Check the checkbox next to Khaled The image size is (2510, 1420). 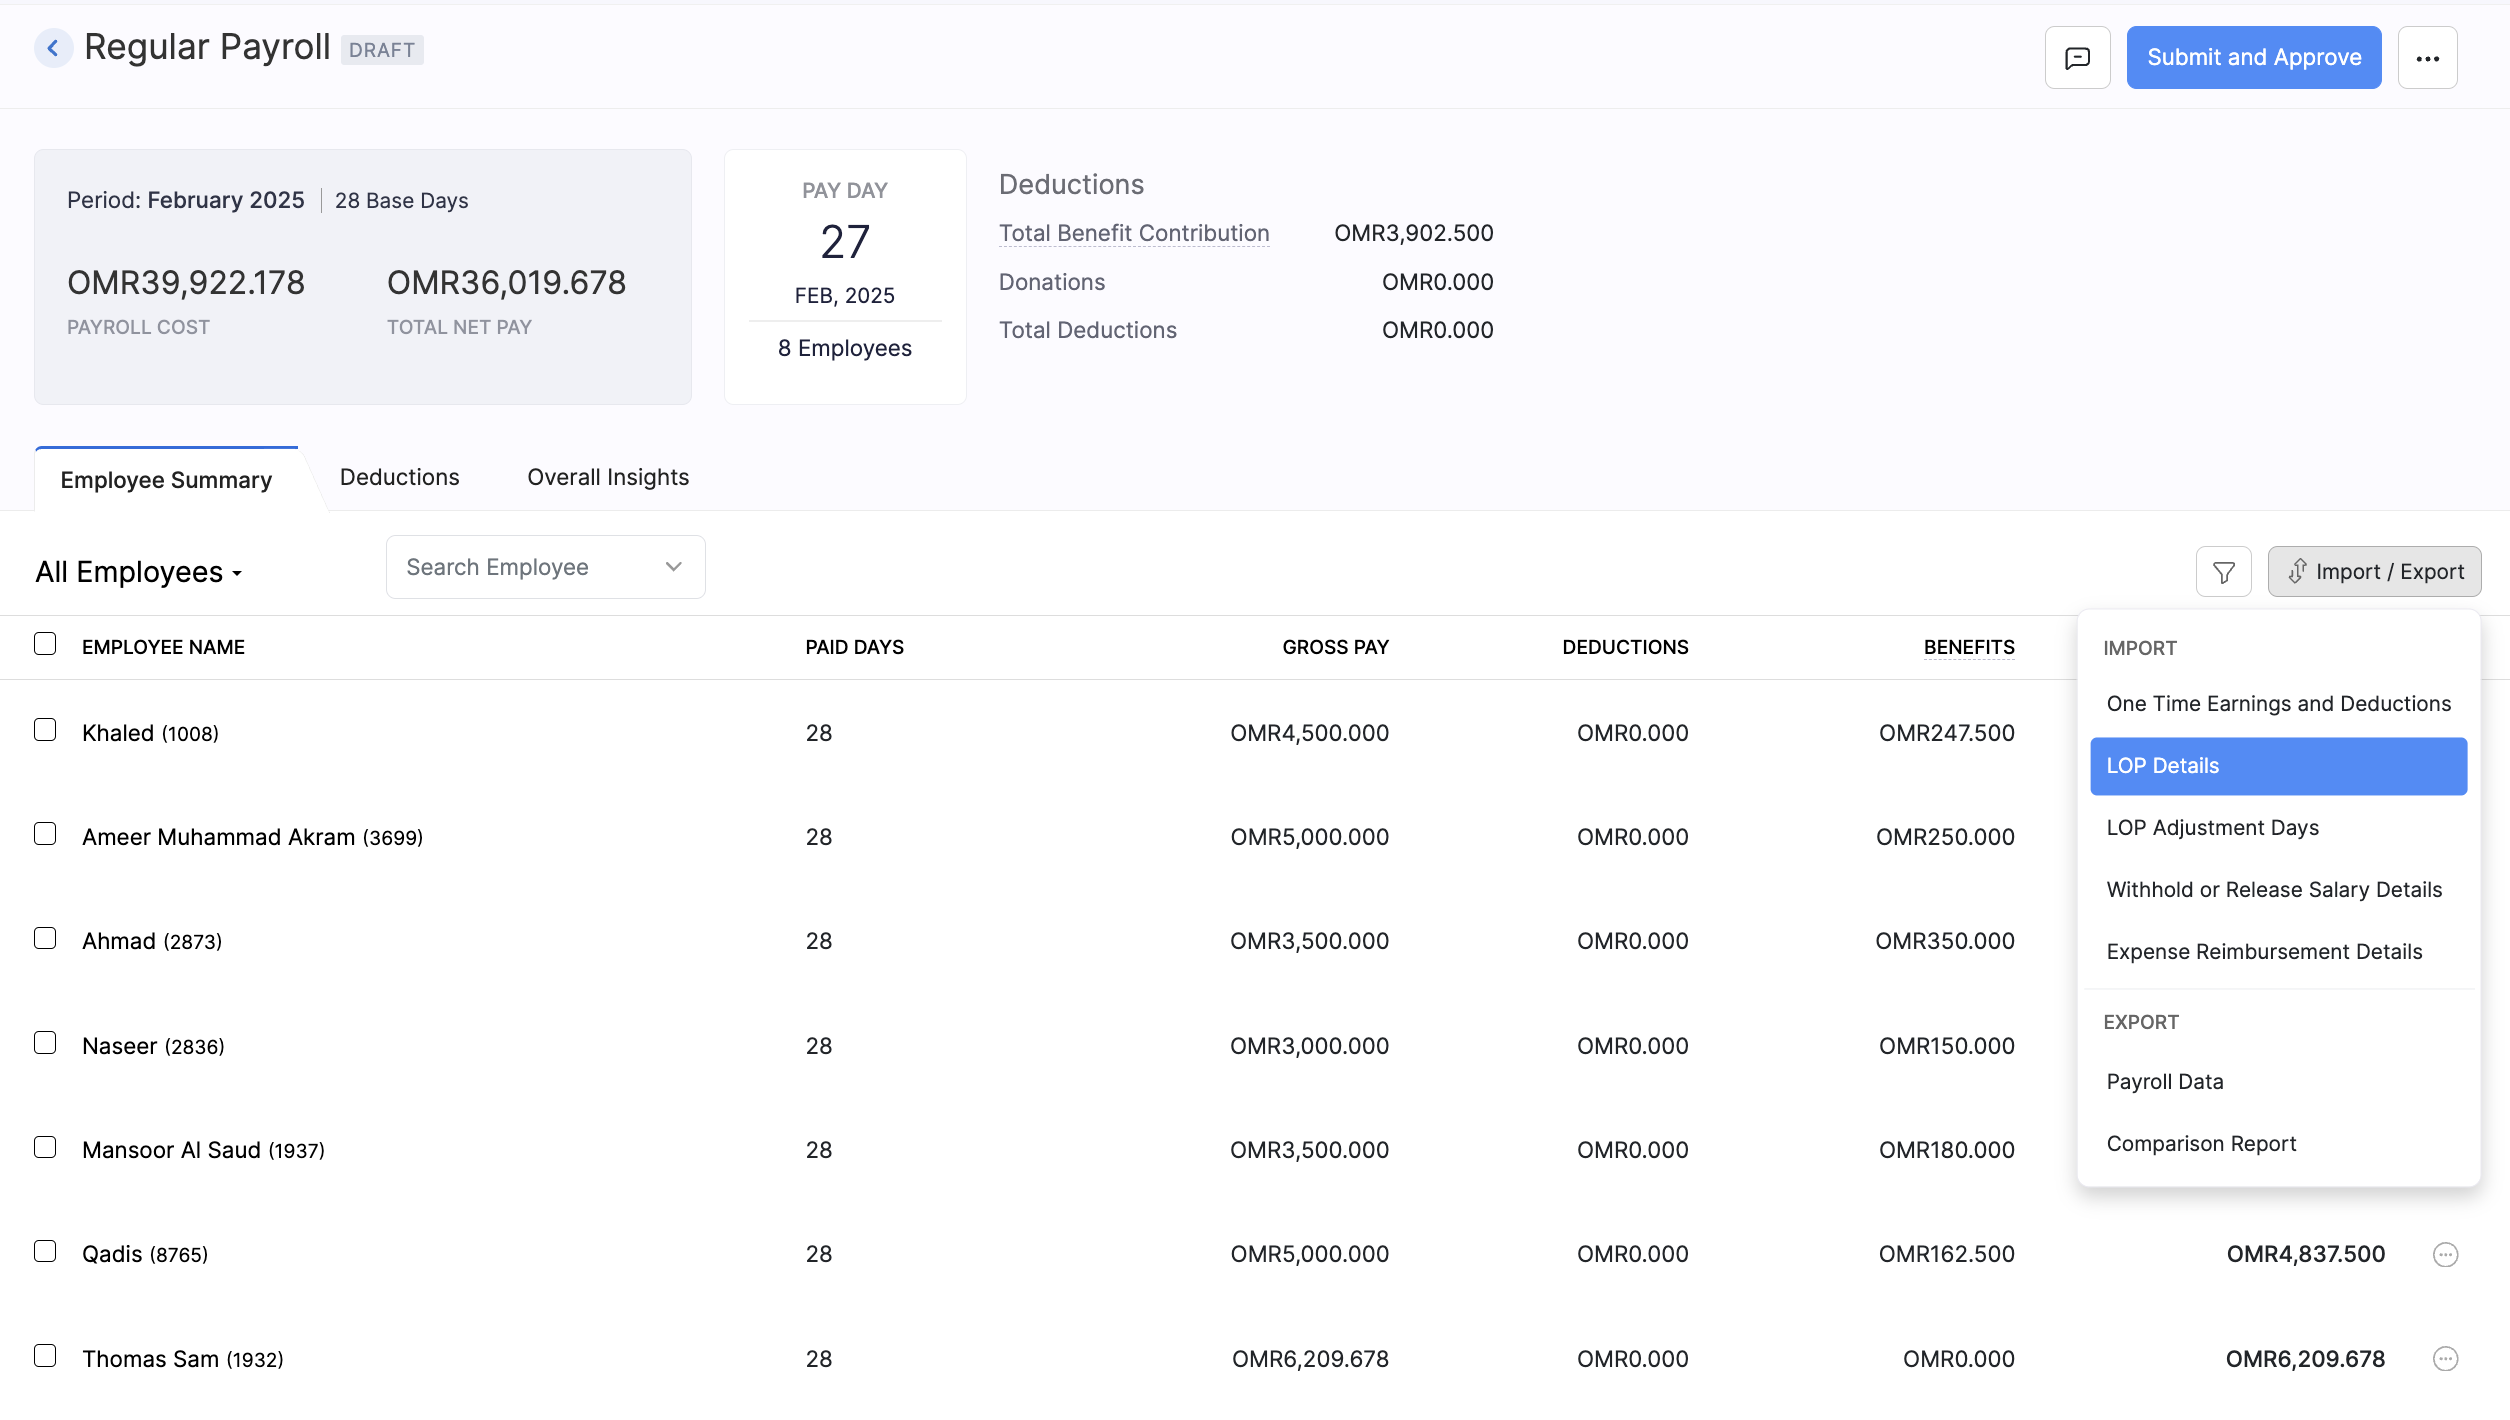[x=45, y=730]
